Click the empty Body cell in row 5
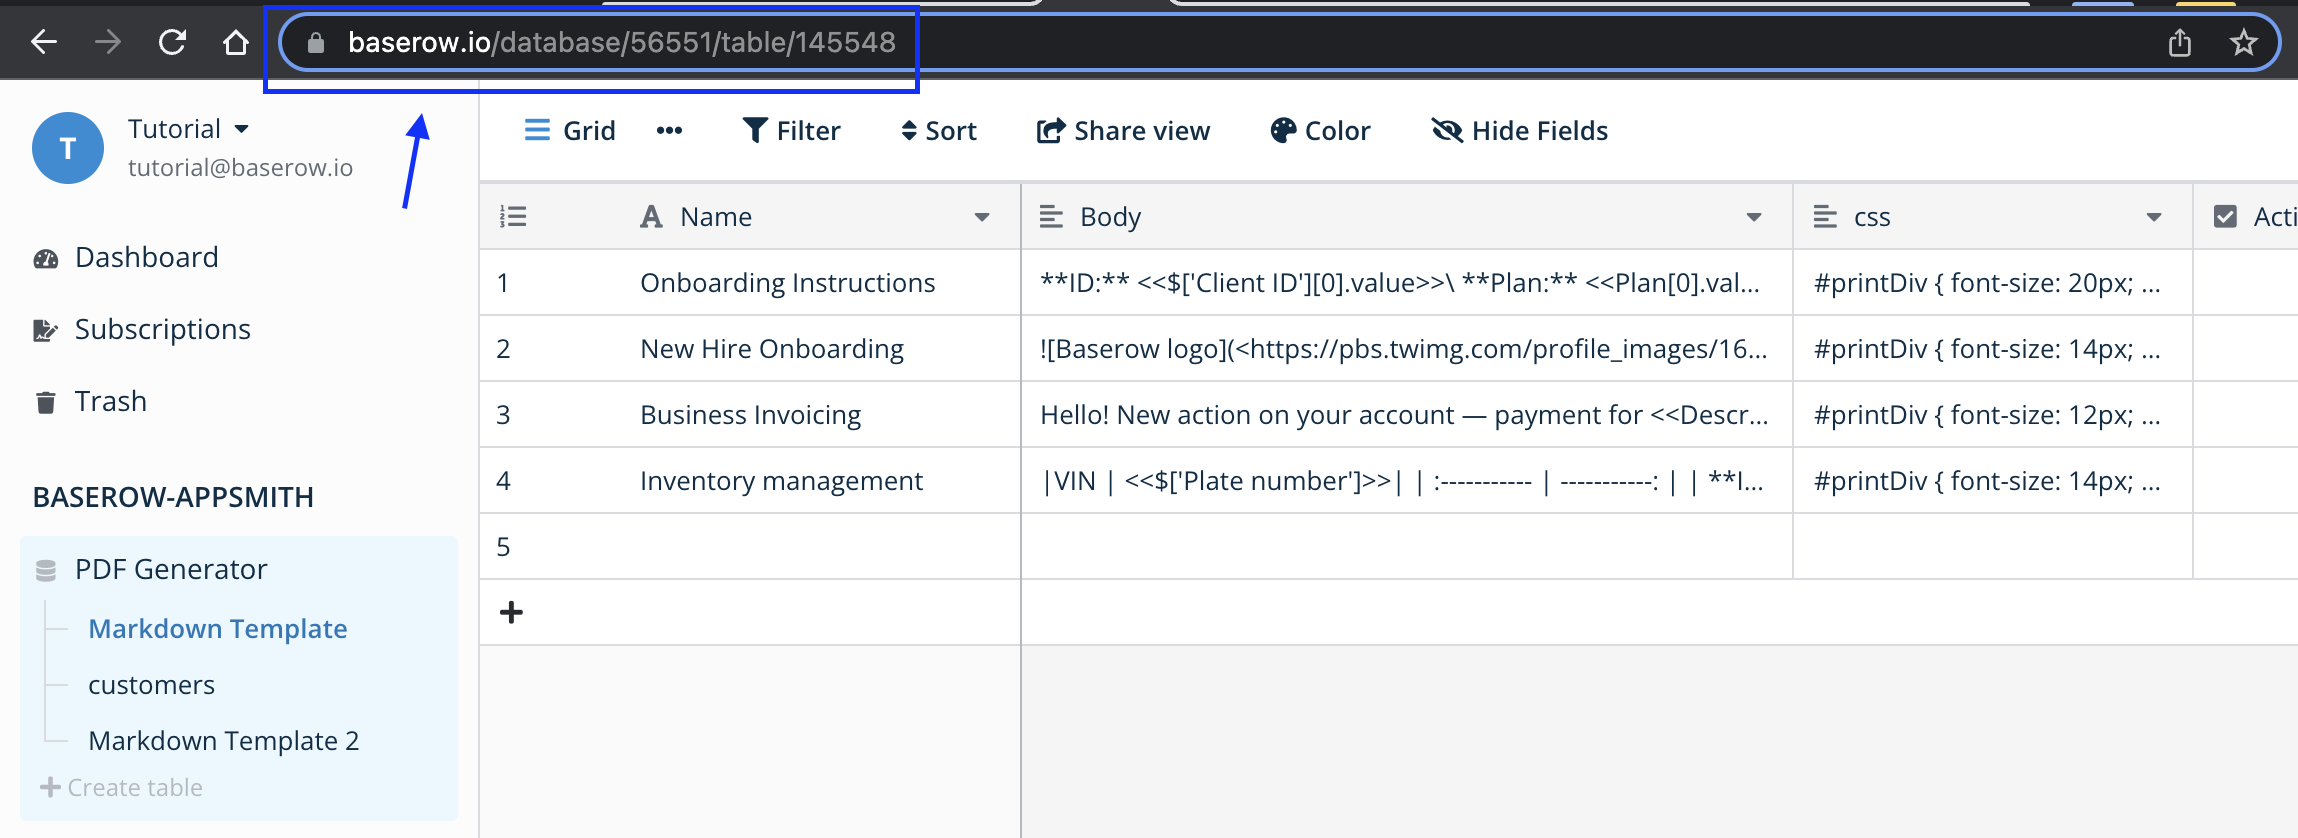The image size is (2298, 838). pyautogui.click(x=1407, y=547)
